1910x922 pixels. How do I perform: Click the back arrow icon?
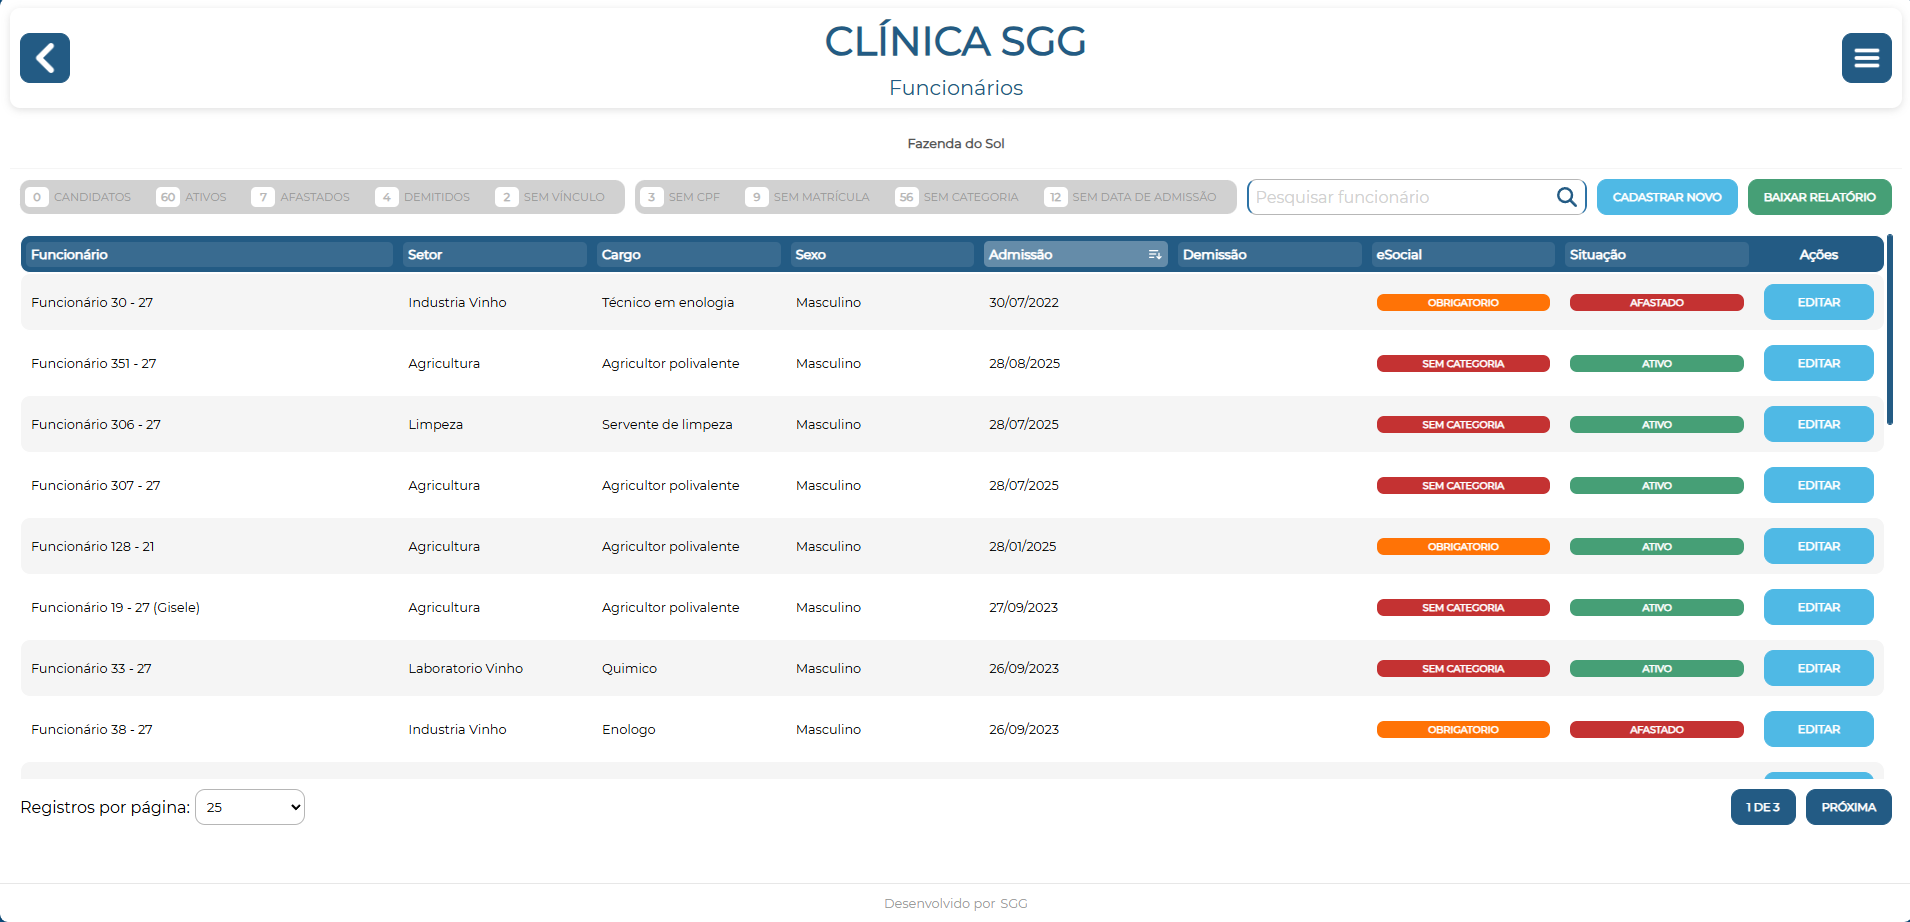(x=45, y=58)
